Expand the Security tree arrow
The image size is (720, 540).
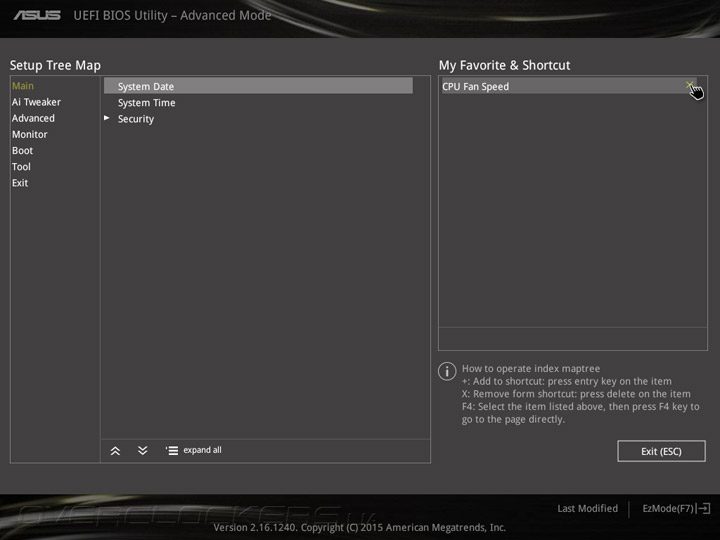[x=107, y=118]
